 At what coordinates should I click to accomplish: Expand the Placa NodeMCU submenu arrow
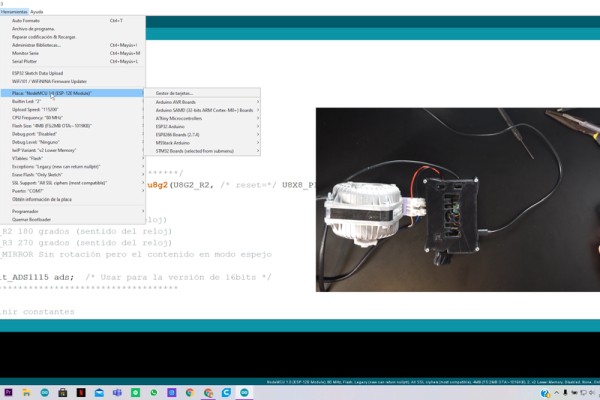[x=143, y=93]
